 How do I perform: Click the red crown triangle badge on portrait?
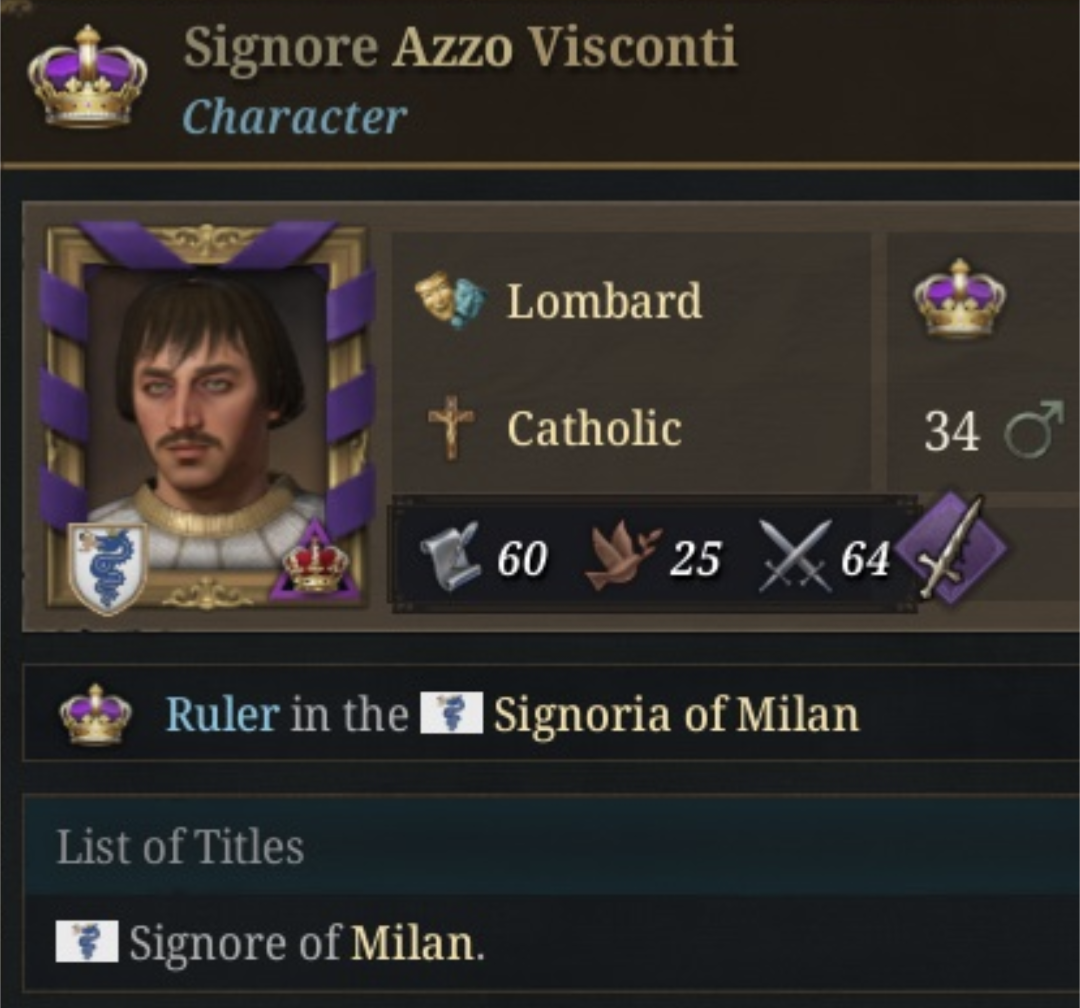tap(315, 563)
